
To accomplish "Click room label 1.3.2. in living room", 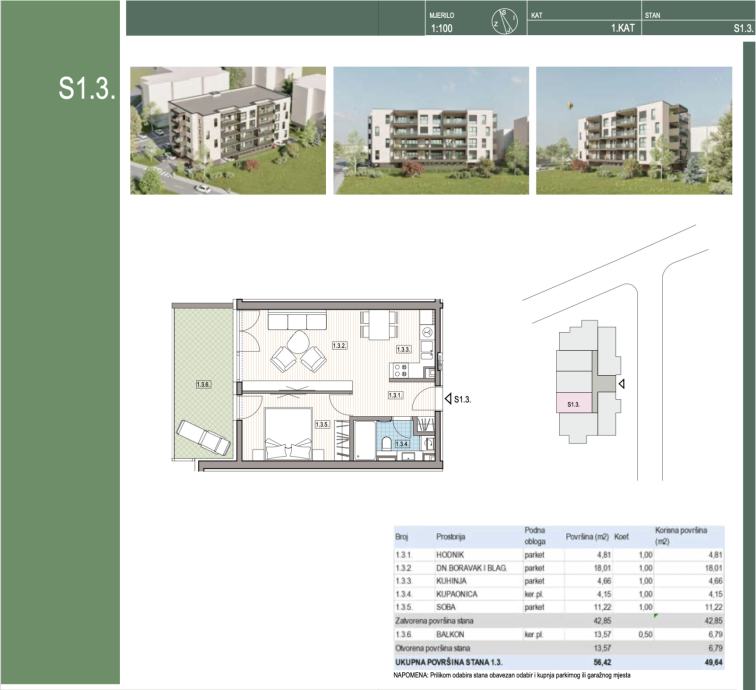I will 340,345.
